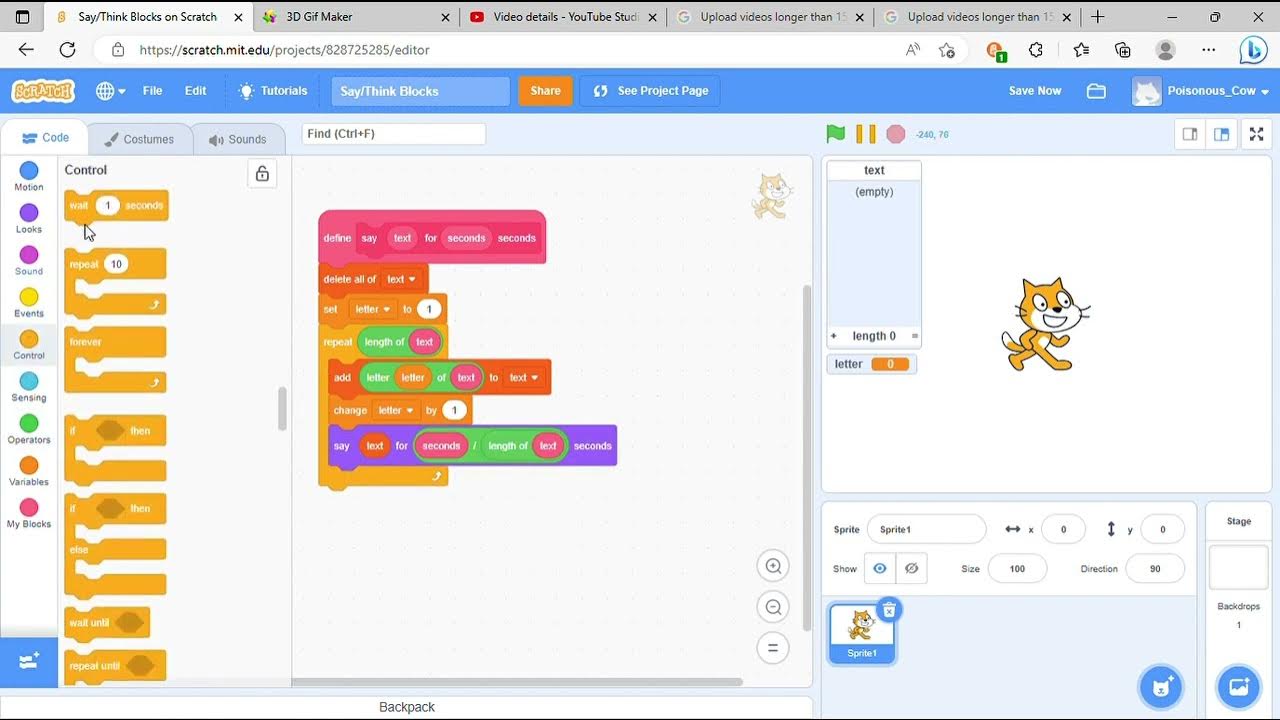Open list dropdown in add to text block

point(524,377)
